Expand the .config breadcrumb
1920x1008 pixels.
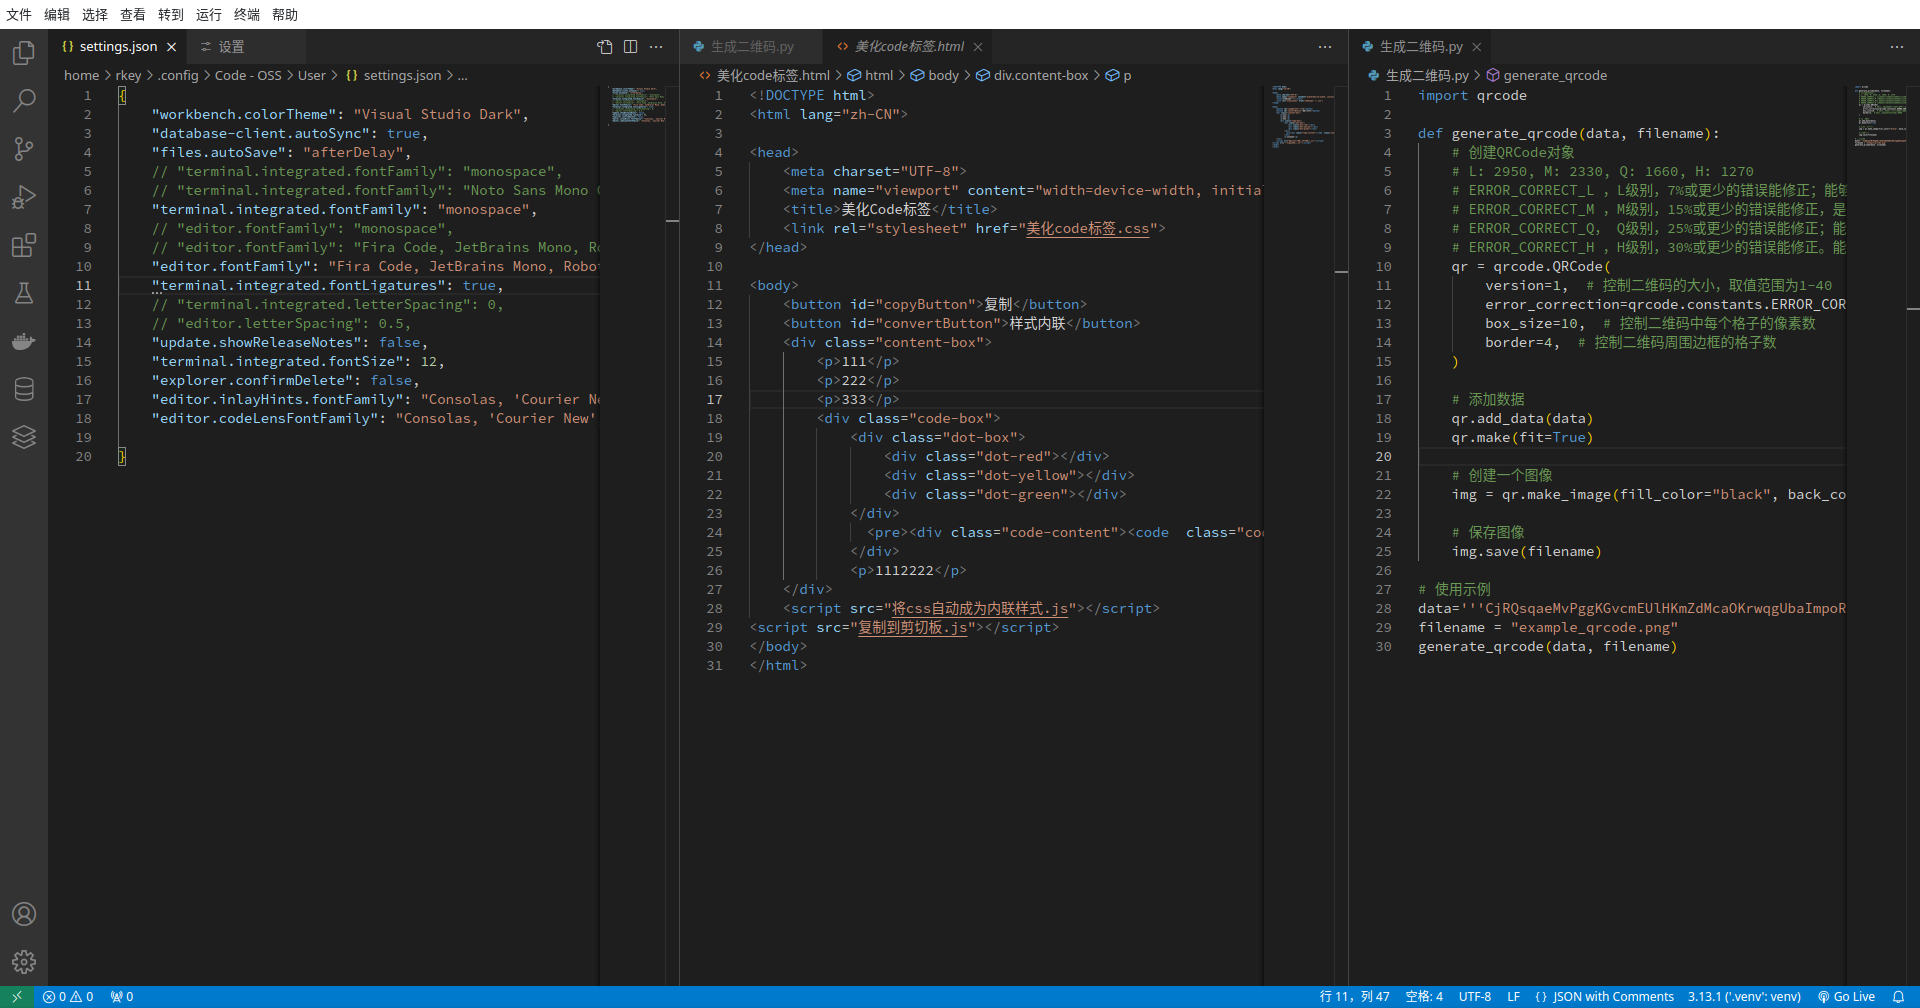[178, 76]
